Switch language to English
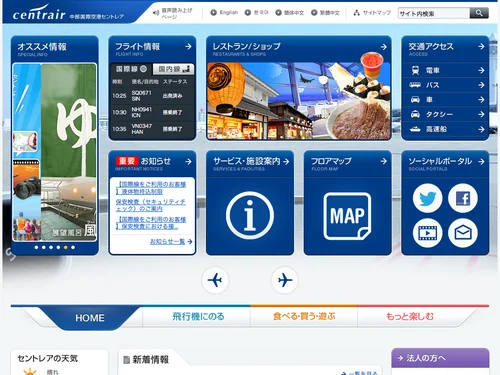 point(224,13)
